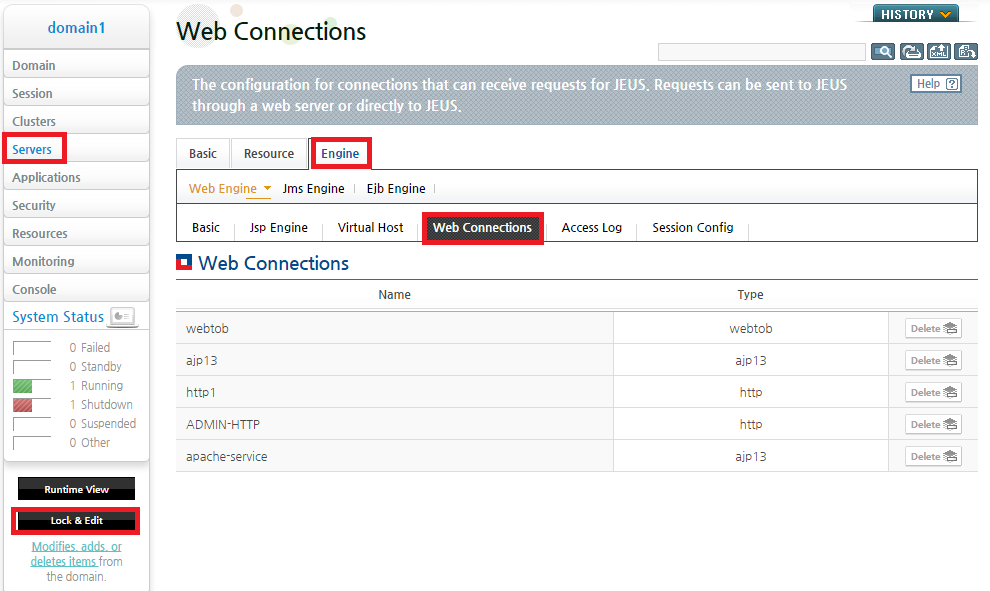990x591 pixels.
Task: Click the '0 Suspended' status entry
Action: (102, 424)
